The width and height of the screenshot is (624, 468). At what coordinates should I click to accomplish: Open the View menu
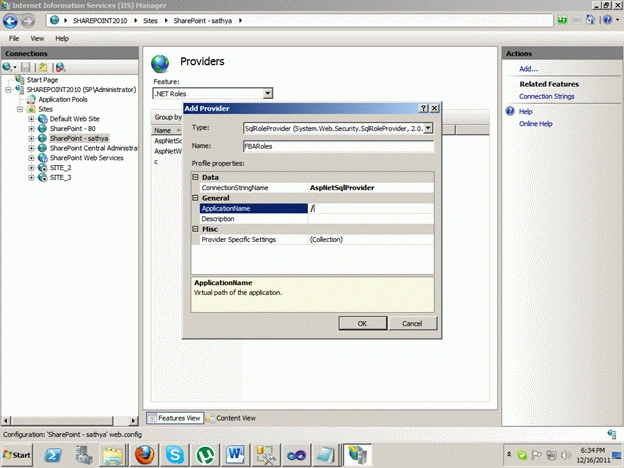tap(37, 39)
